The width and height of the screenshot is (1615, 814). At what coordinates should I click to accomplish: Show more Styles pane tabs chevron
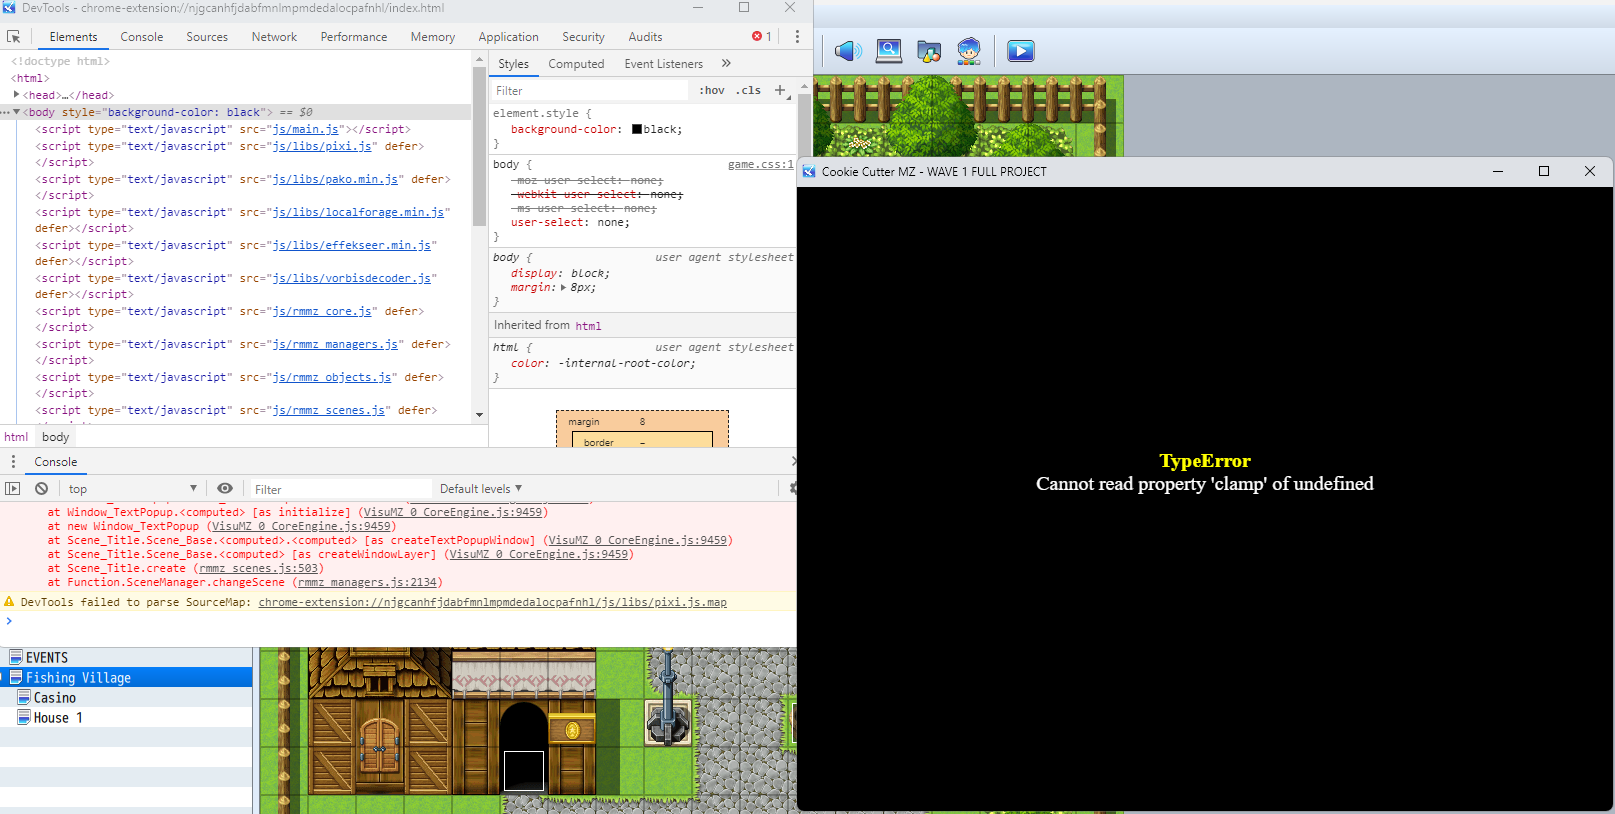click(726, 63)
